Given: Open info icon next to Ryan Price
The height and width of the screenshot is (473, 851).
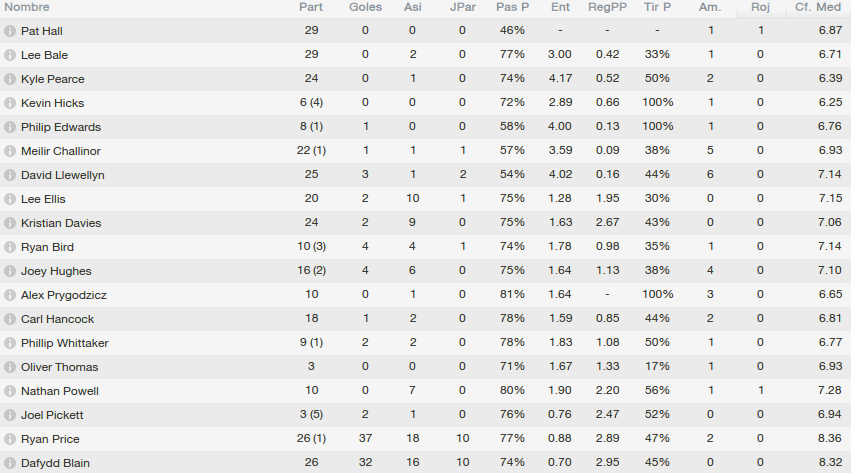Looking at the screenshot, I should [x=10, y=439].
